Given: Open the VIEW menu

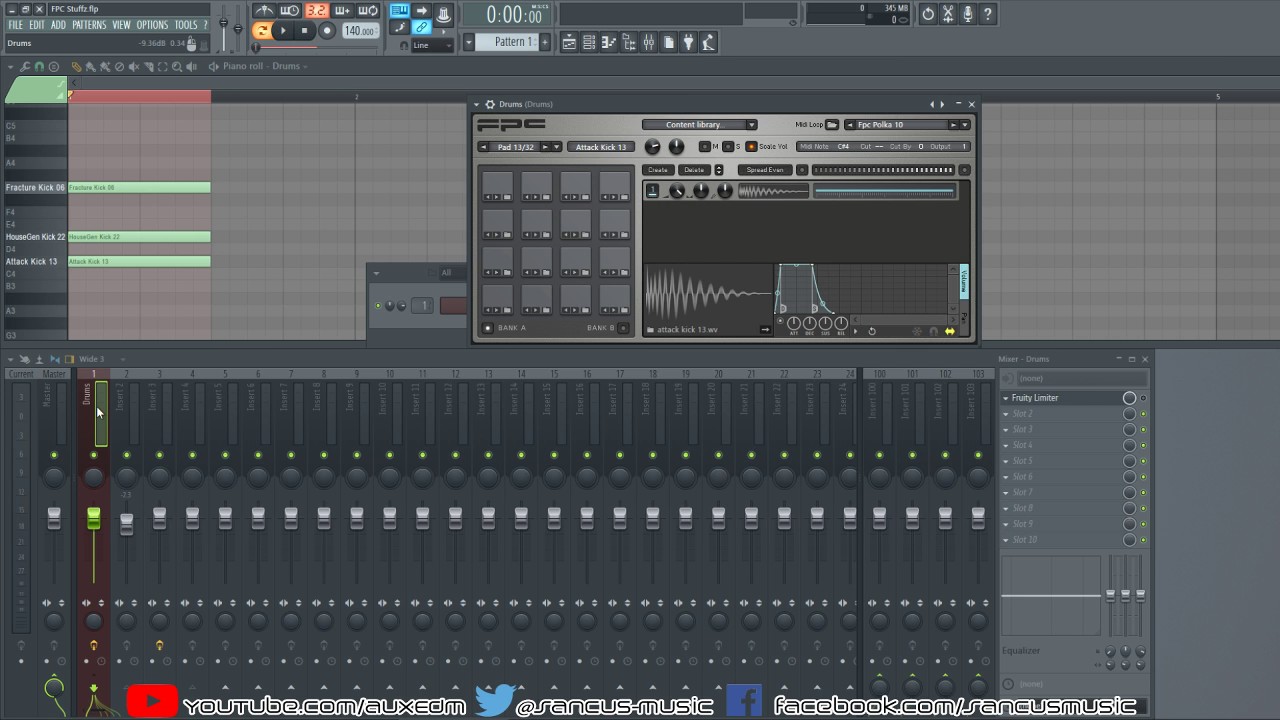Looking at the screenshot, I should point(121,25).
